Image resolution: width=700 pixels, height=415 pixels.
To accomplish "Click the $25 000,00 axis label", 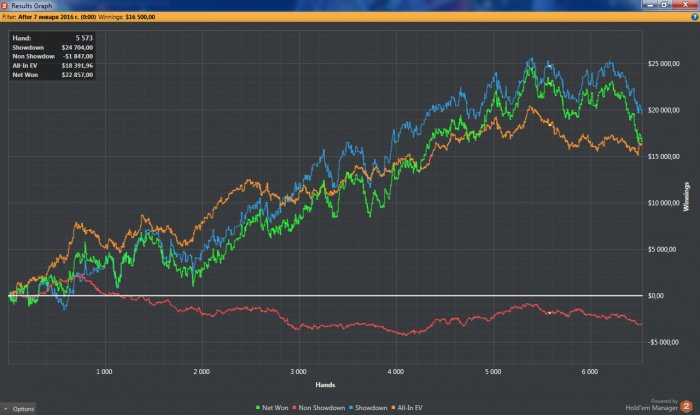I will click(664, 64).
